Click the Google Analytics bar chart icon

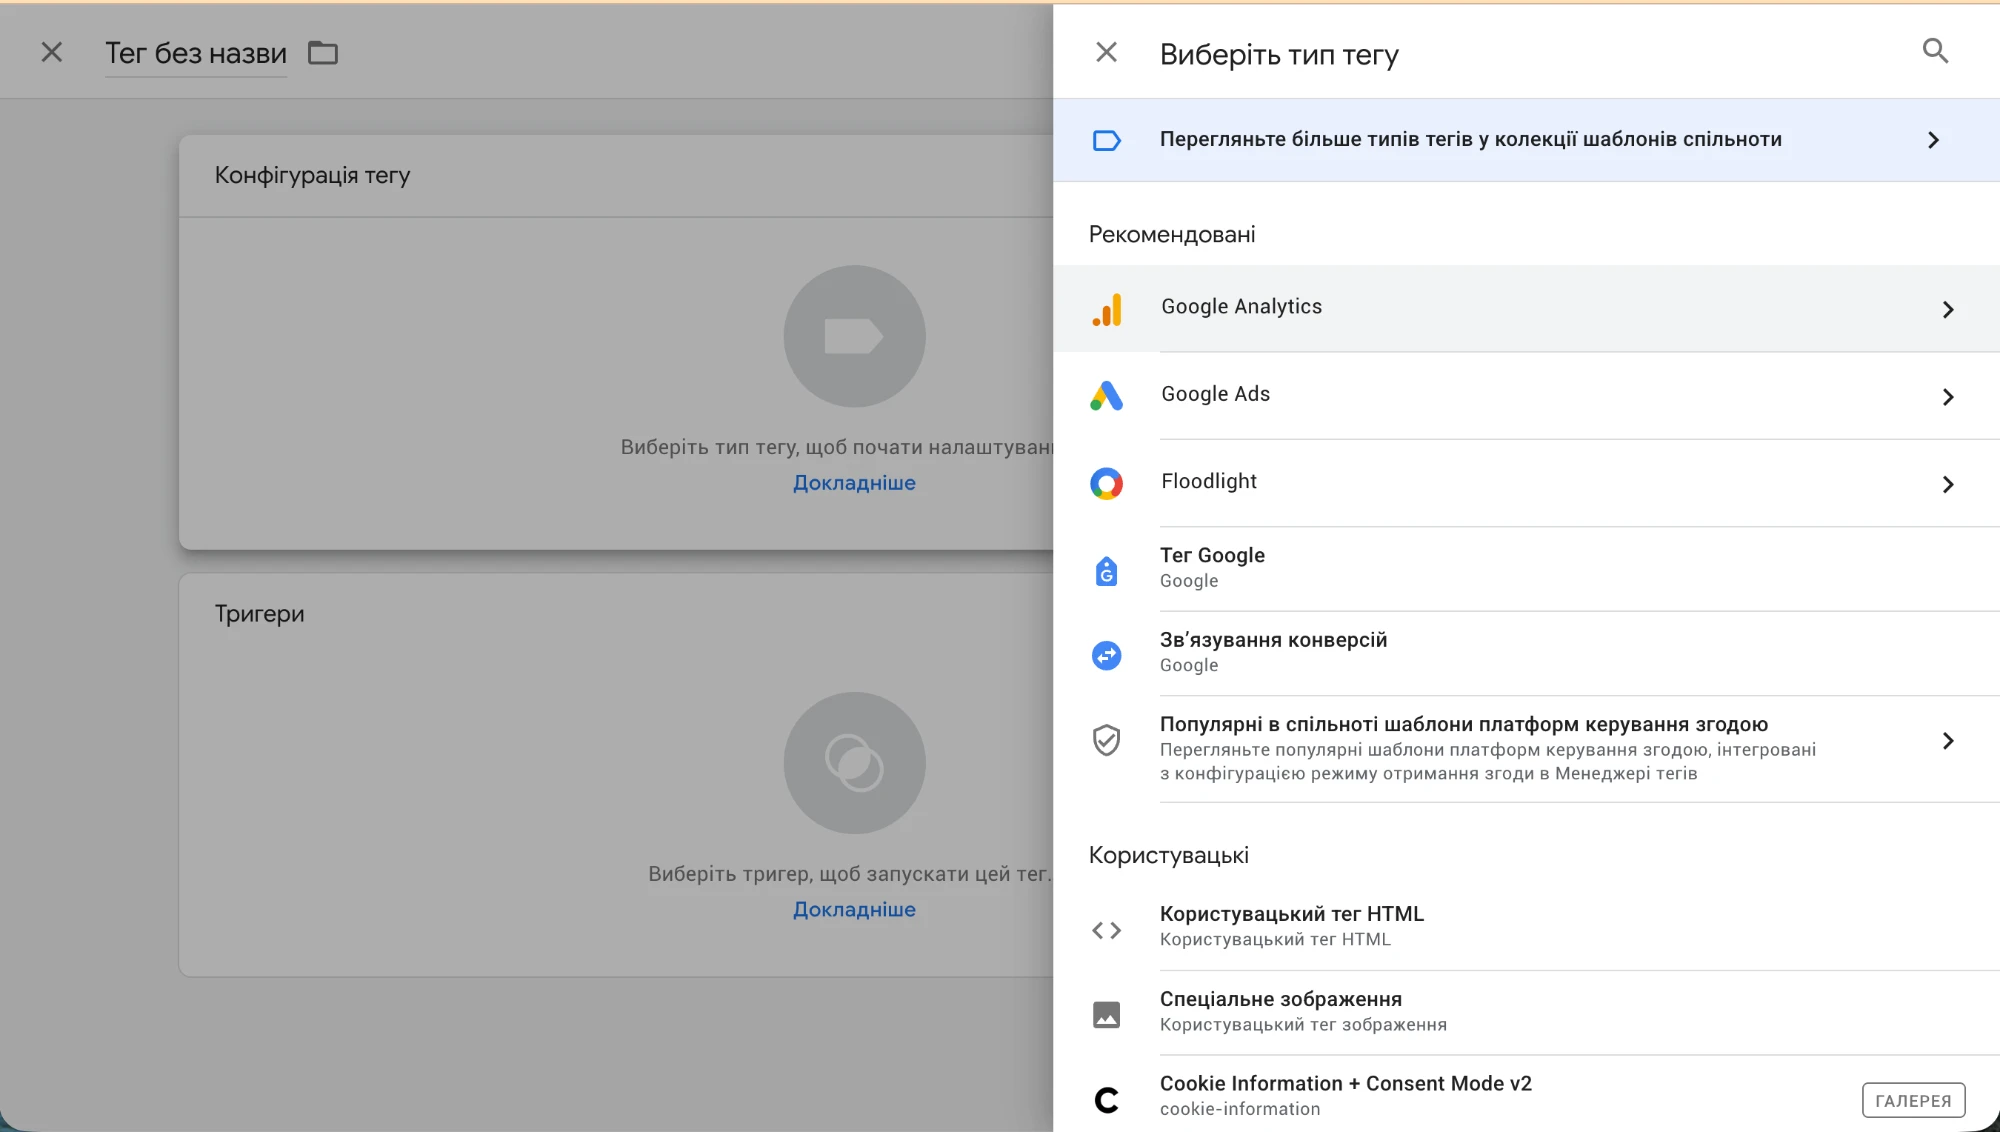tap(1107, 309)
